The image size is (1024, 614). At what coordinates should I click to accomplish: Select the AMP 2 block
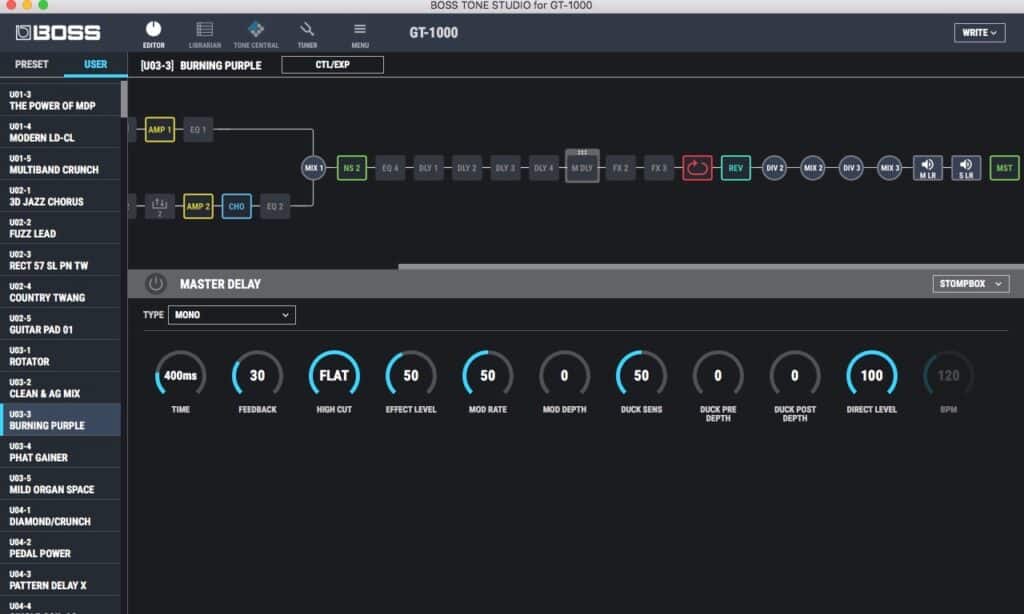[198, 206]
